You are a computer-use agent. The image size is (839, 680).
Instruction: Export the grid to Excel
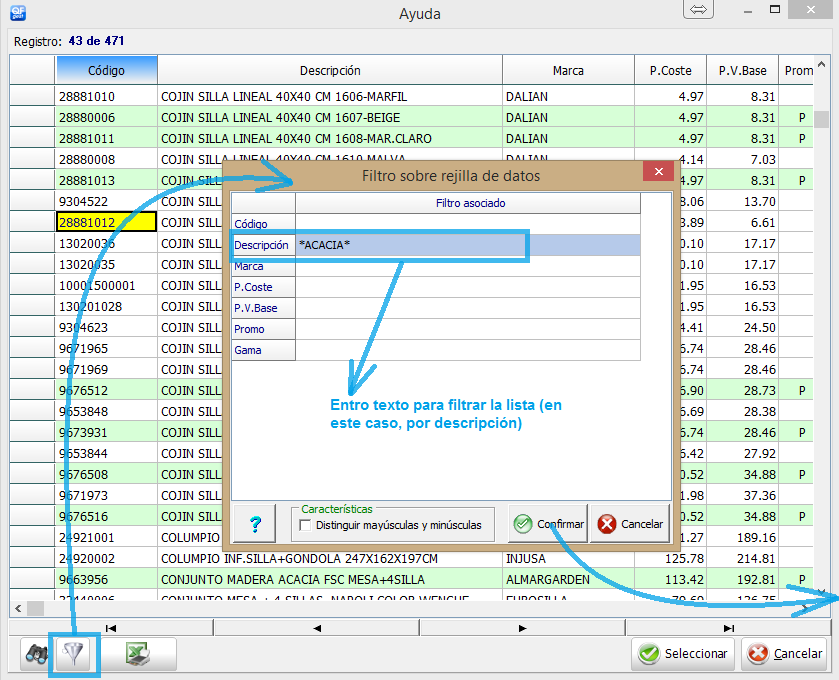pyautogui.click(x=138, y=654)
